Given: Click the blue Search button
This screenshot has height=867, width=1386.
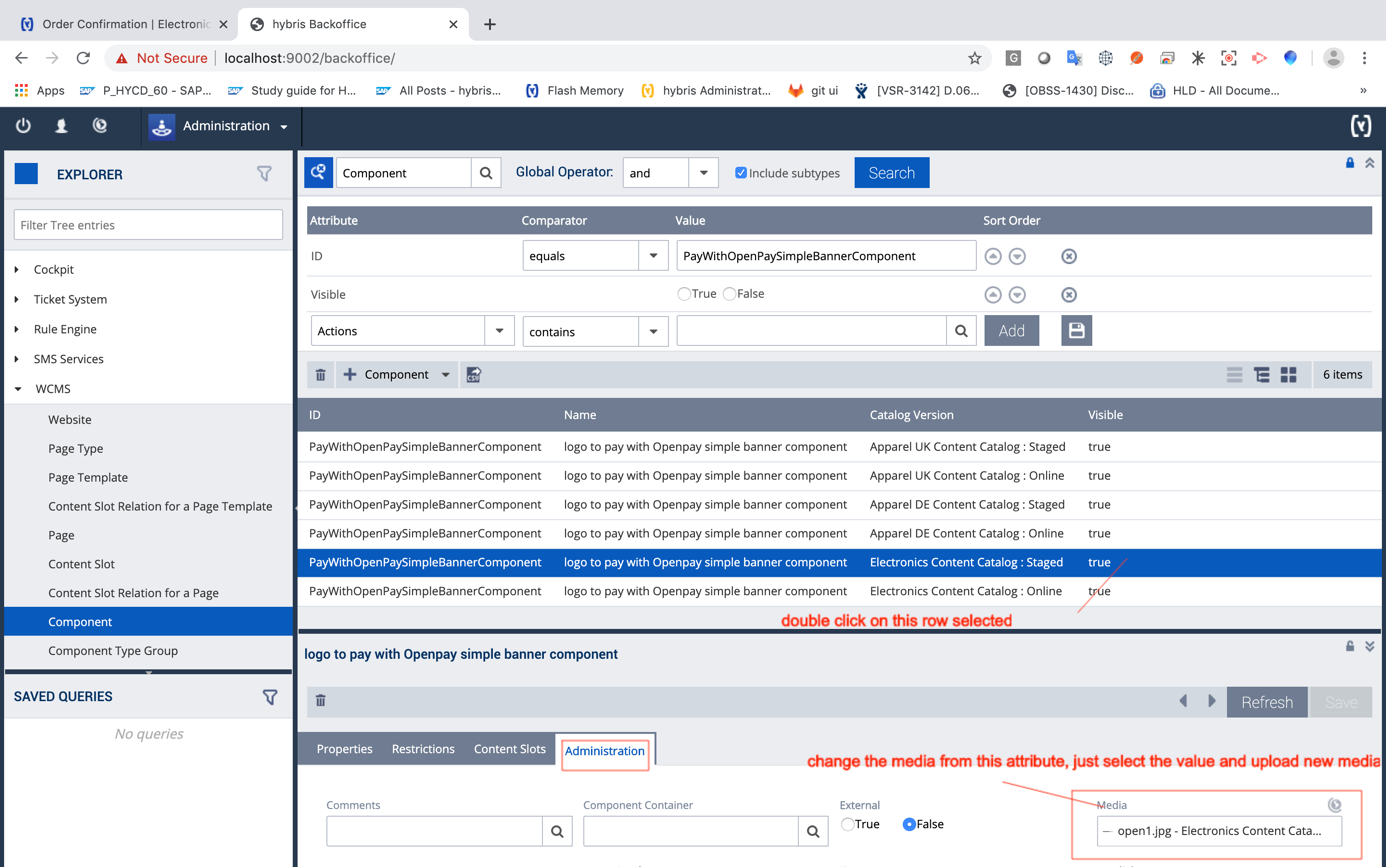Looking at the screenshot, I should click(891, 173).
